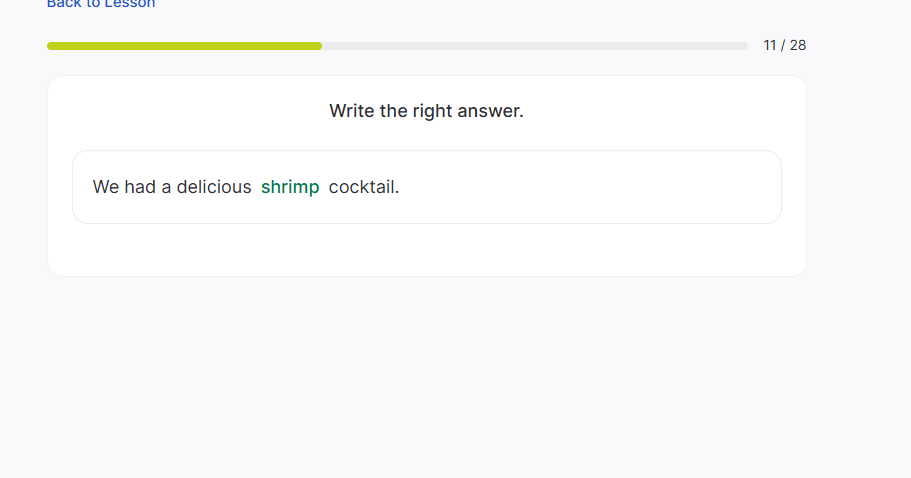Select the green answer word "shrimp"
Image resolution: width=911 pixels, height=478 pixels.
click(x=290, y=187)
